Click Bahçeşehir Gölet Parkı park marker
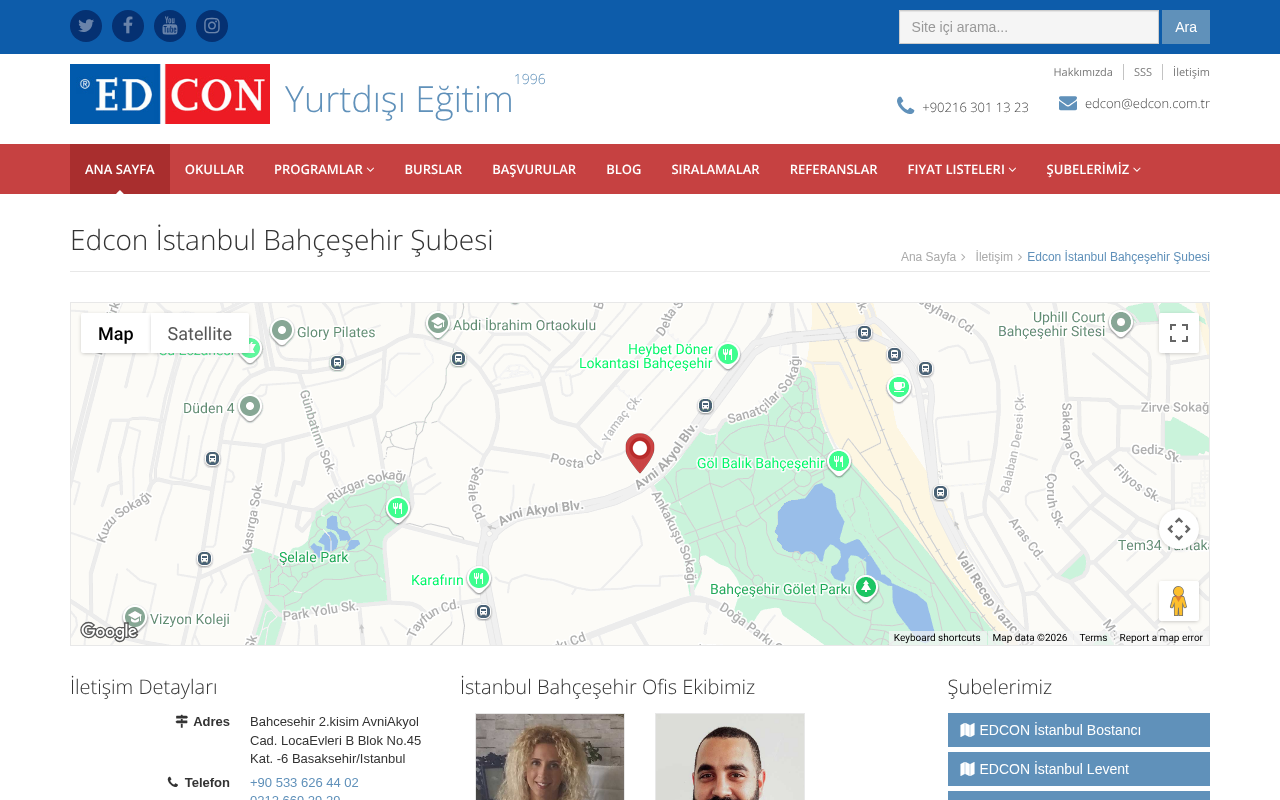1280x800 pixels. click(866, 587)
